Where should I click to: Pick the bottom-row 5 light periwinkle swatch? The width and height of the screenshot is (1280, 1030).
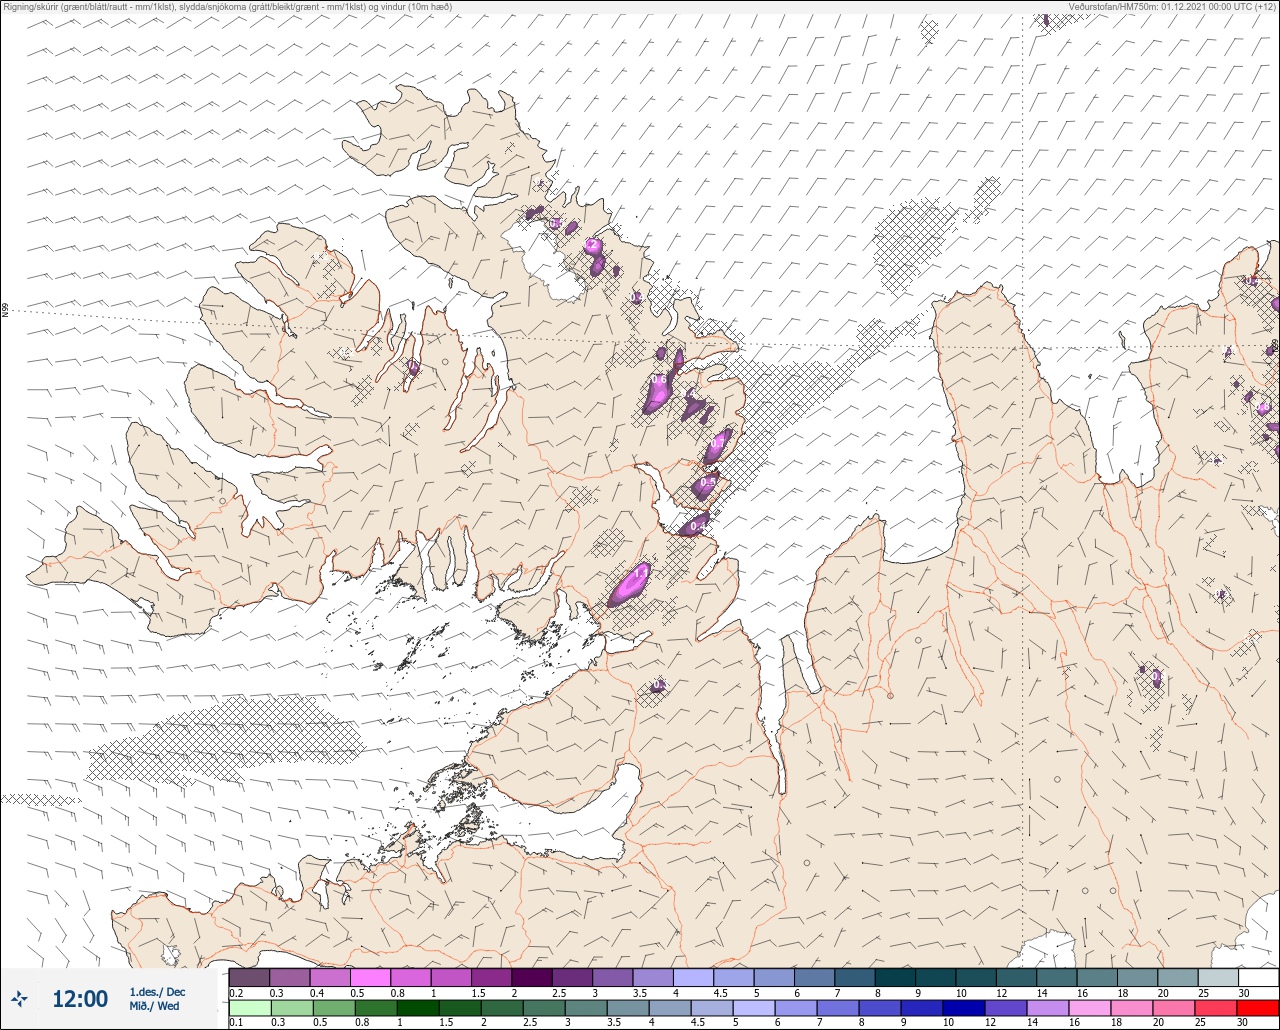tap(754, 1008)
